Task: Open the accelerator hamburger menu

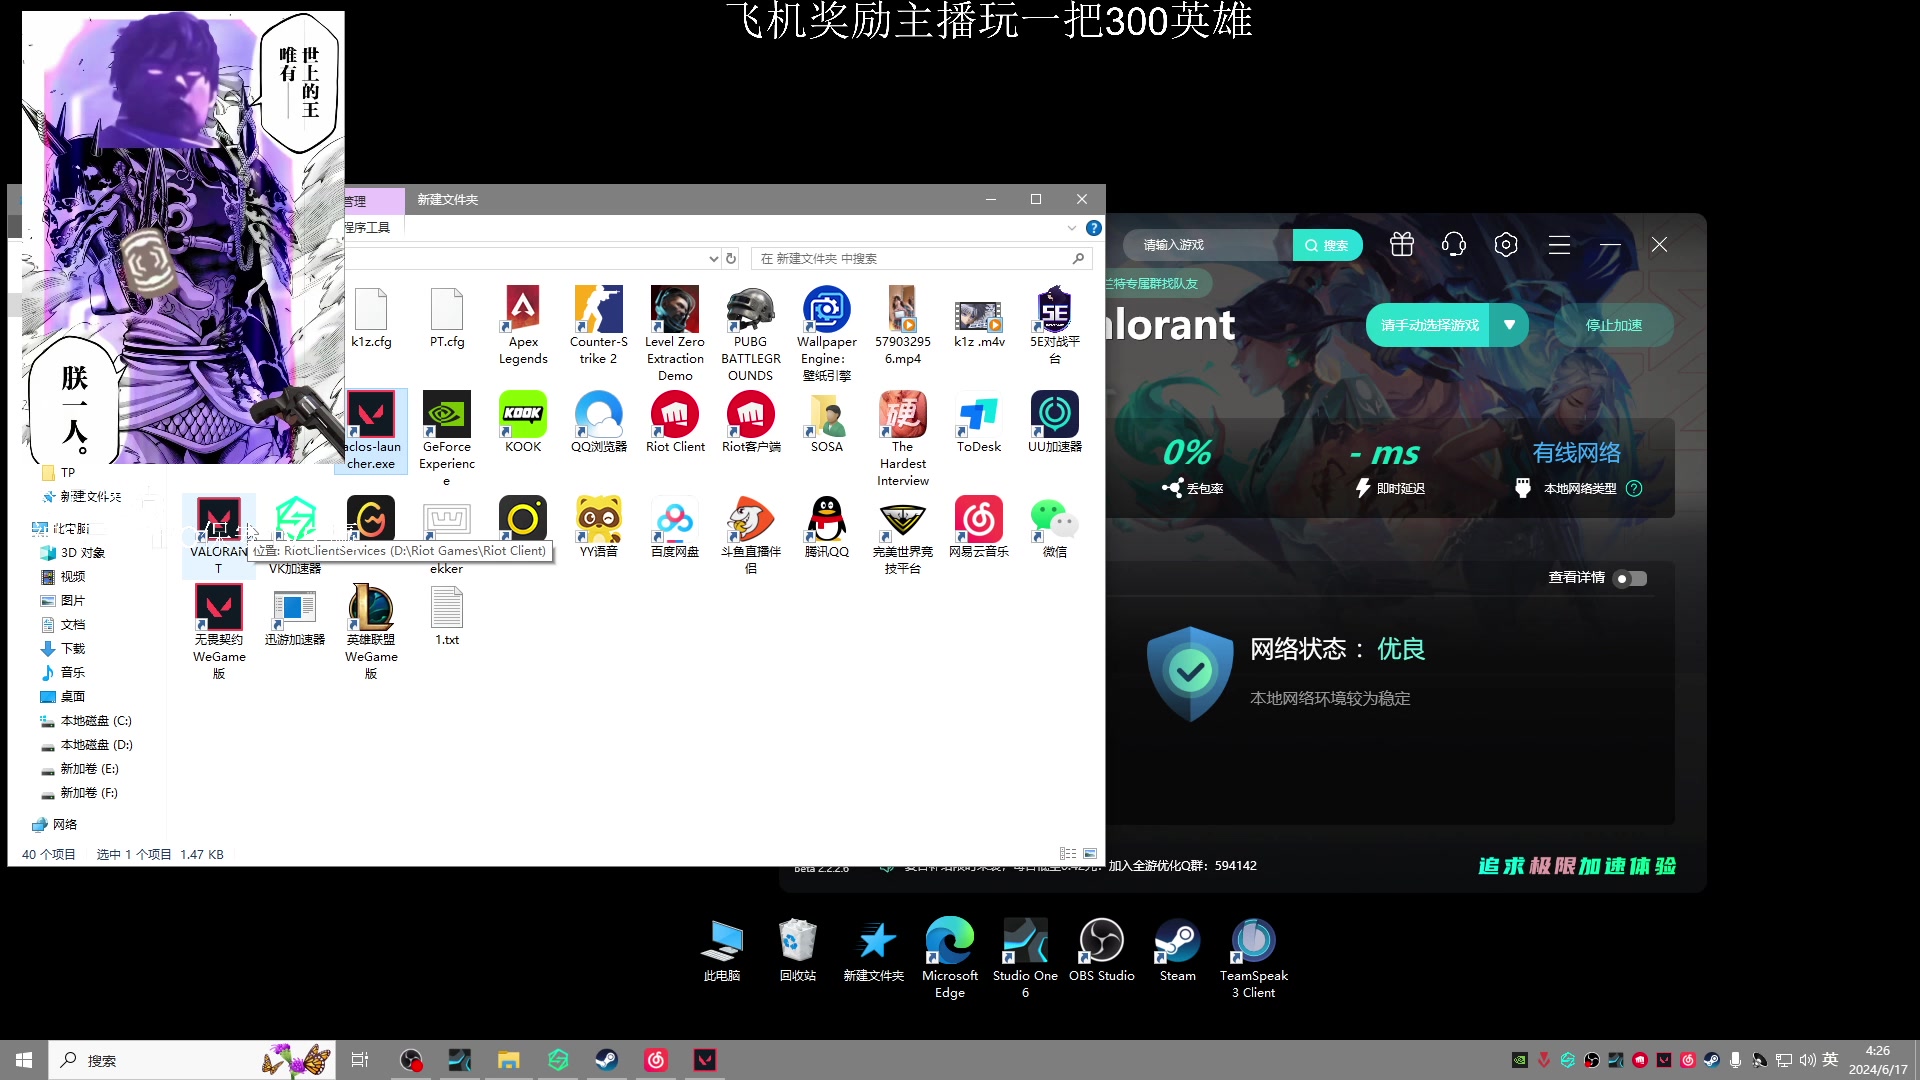Action: [1559, 245]
